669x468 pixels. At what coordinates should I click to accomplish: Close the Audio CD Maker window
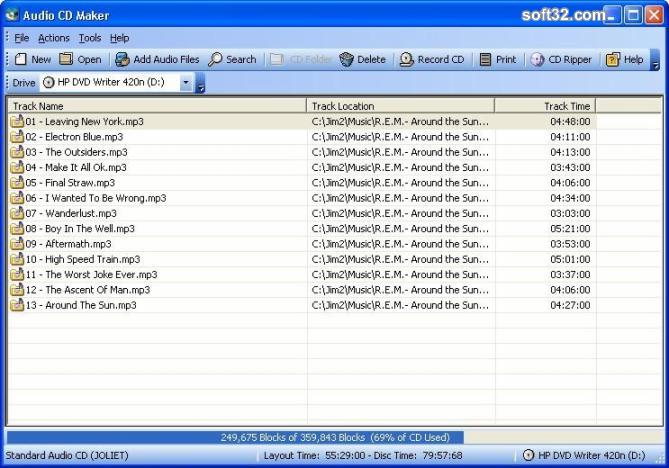[x=654, y=15]
